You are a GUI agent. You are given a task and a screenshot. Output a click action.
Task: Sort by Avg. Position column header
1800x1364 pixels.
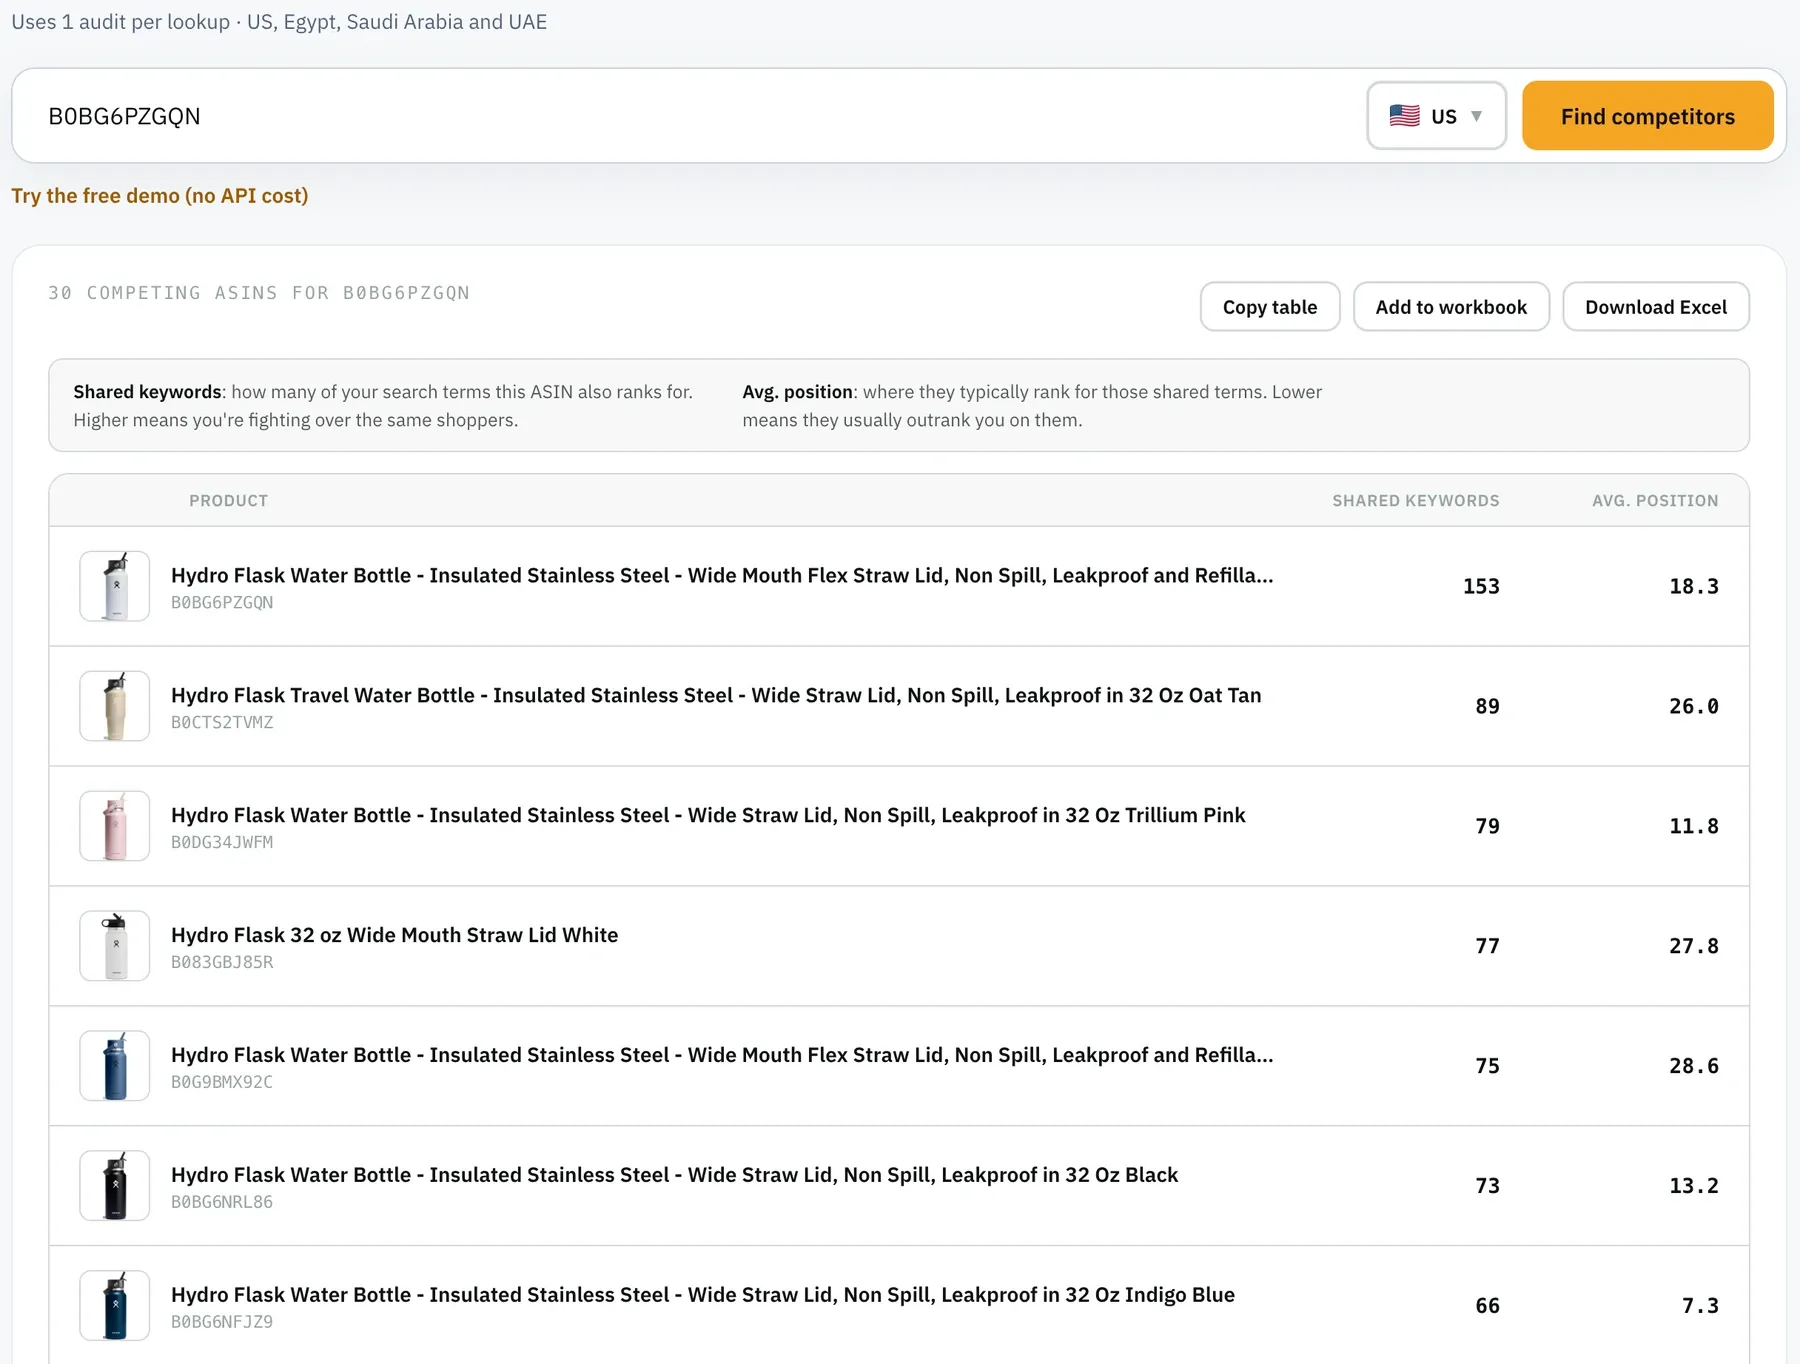click(1655, 501)
